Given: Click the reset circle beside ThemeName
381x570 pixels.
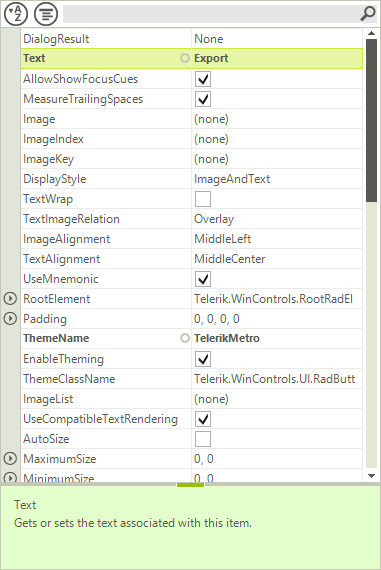Looking at the screenshot, I should [185, 338].
